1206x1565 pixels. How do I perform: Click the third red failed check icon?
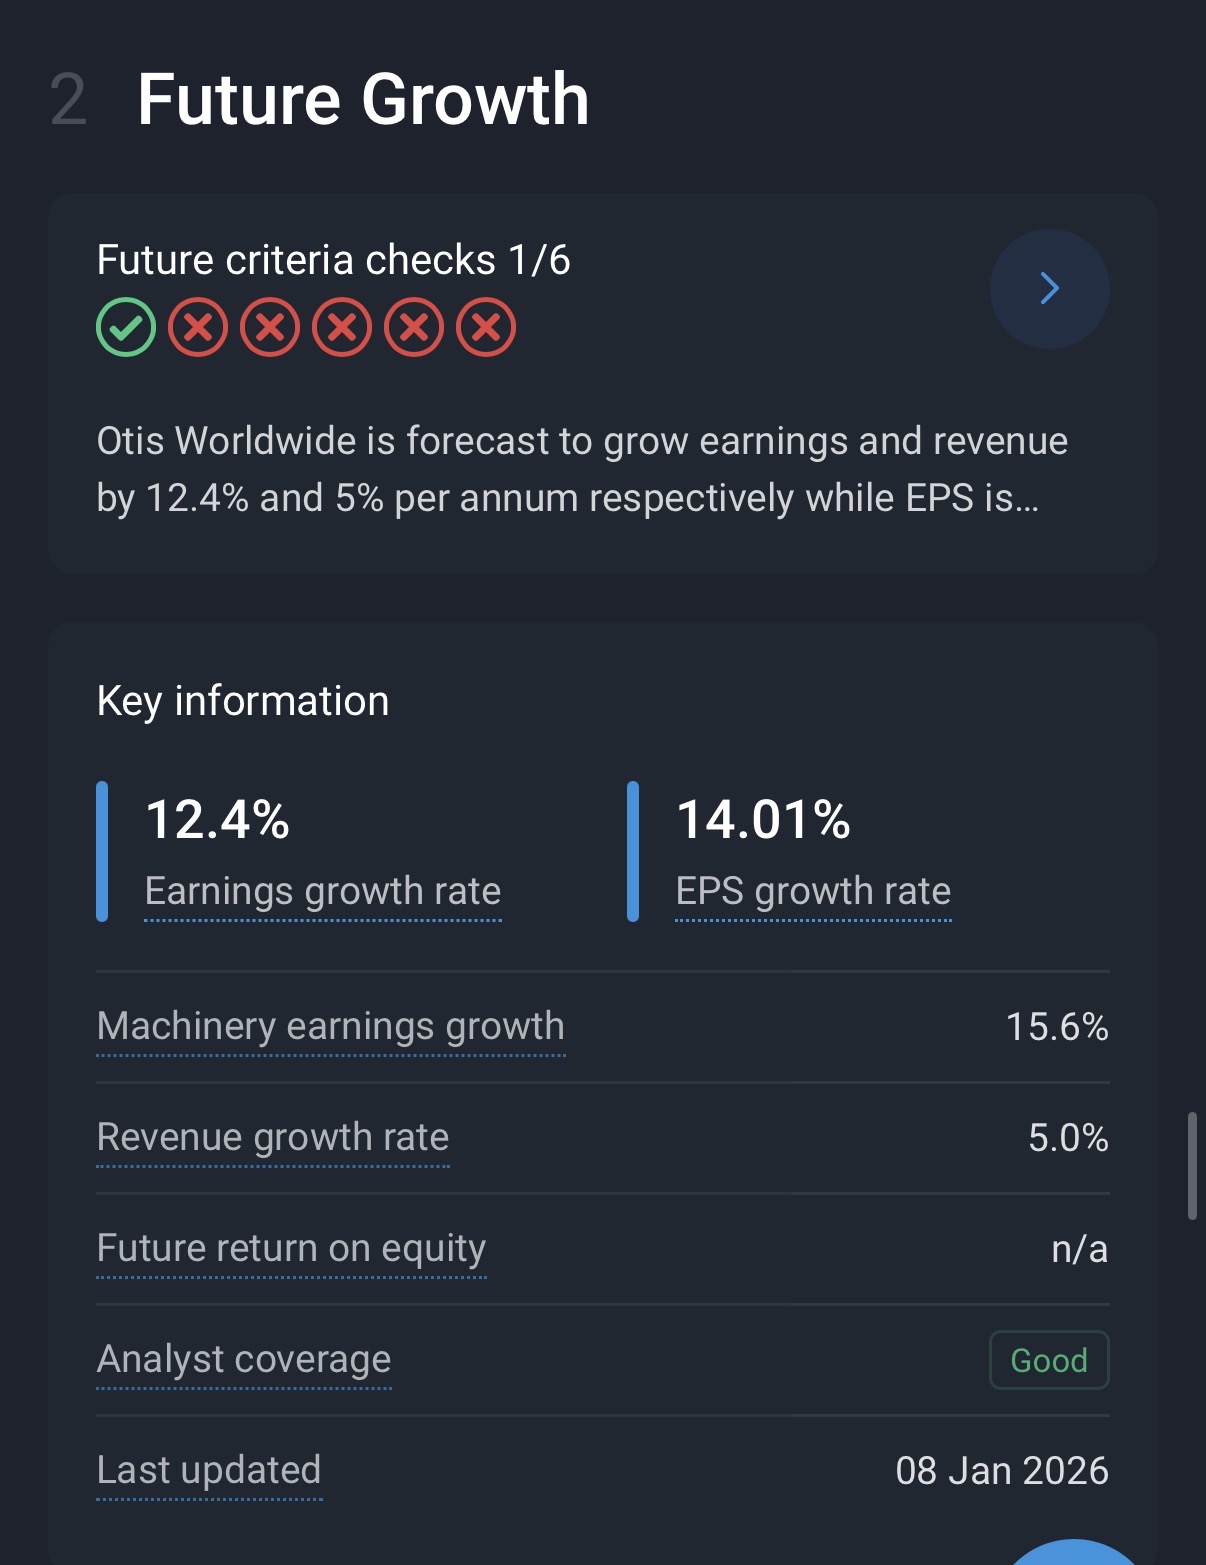point(342,327)
